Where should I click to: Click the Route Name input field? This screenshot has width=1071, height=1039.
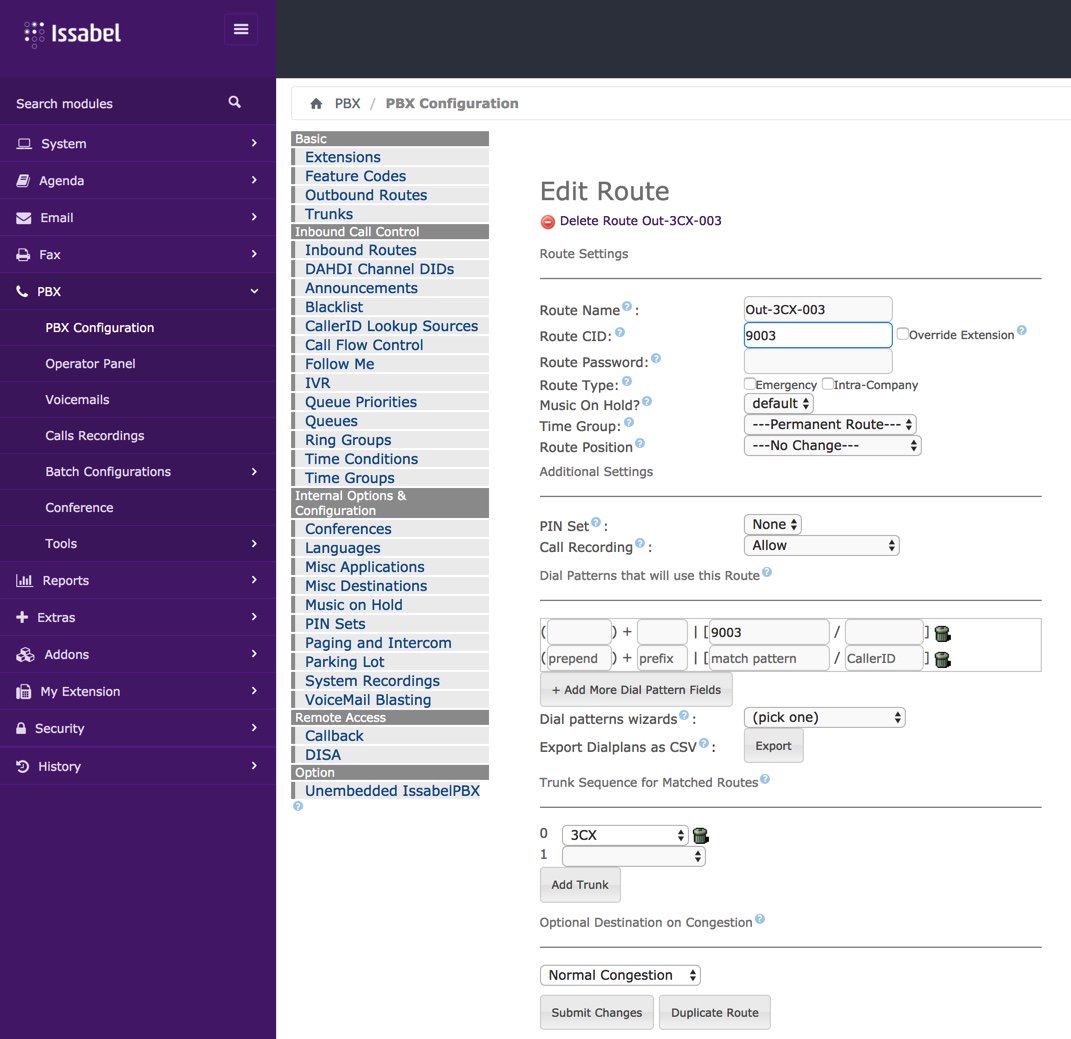818,309
